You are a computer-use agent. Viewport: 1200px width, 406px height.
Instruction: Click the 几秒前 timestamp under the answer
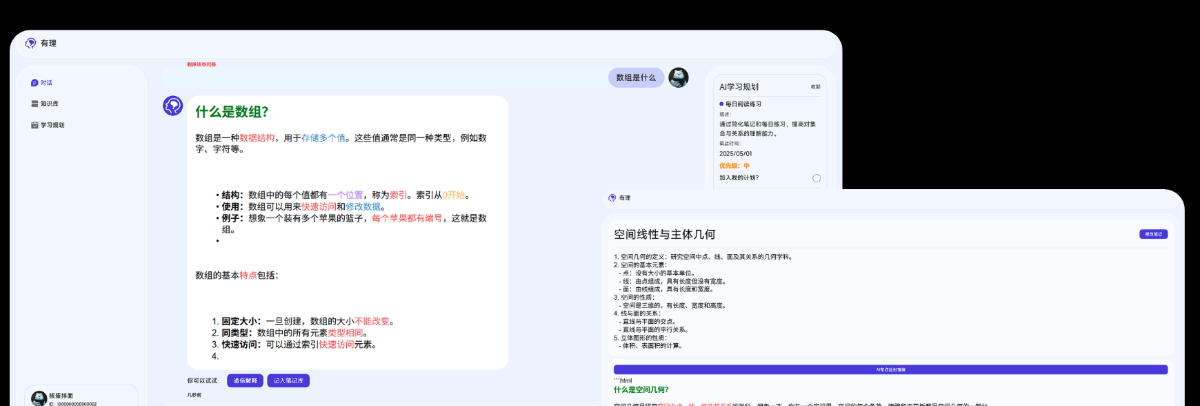click(194, 396)
